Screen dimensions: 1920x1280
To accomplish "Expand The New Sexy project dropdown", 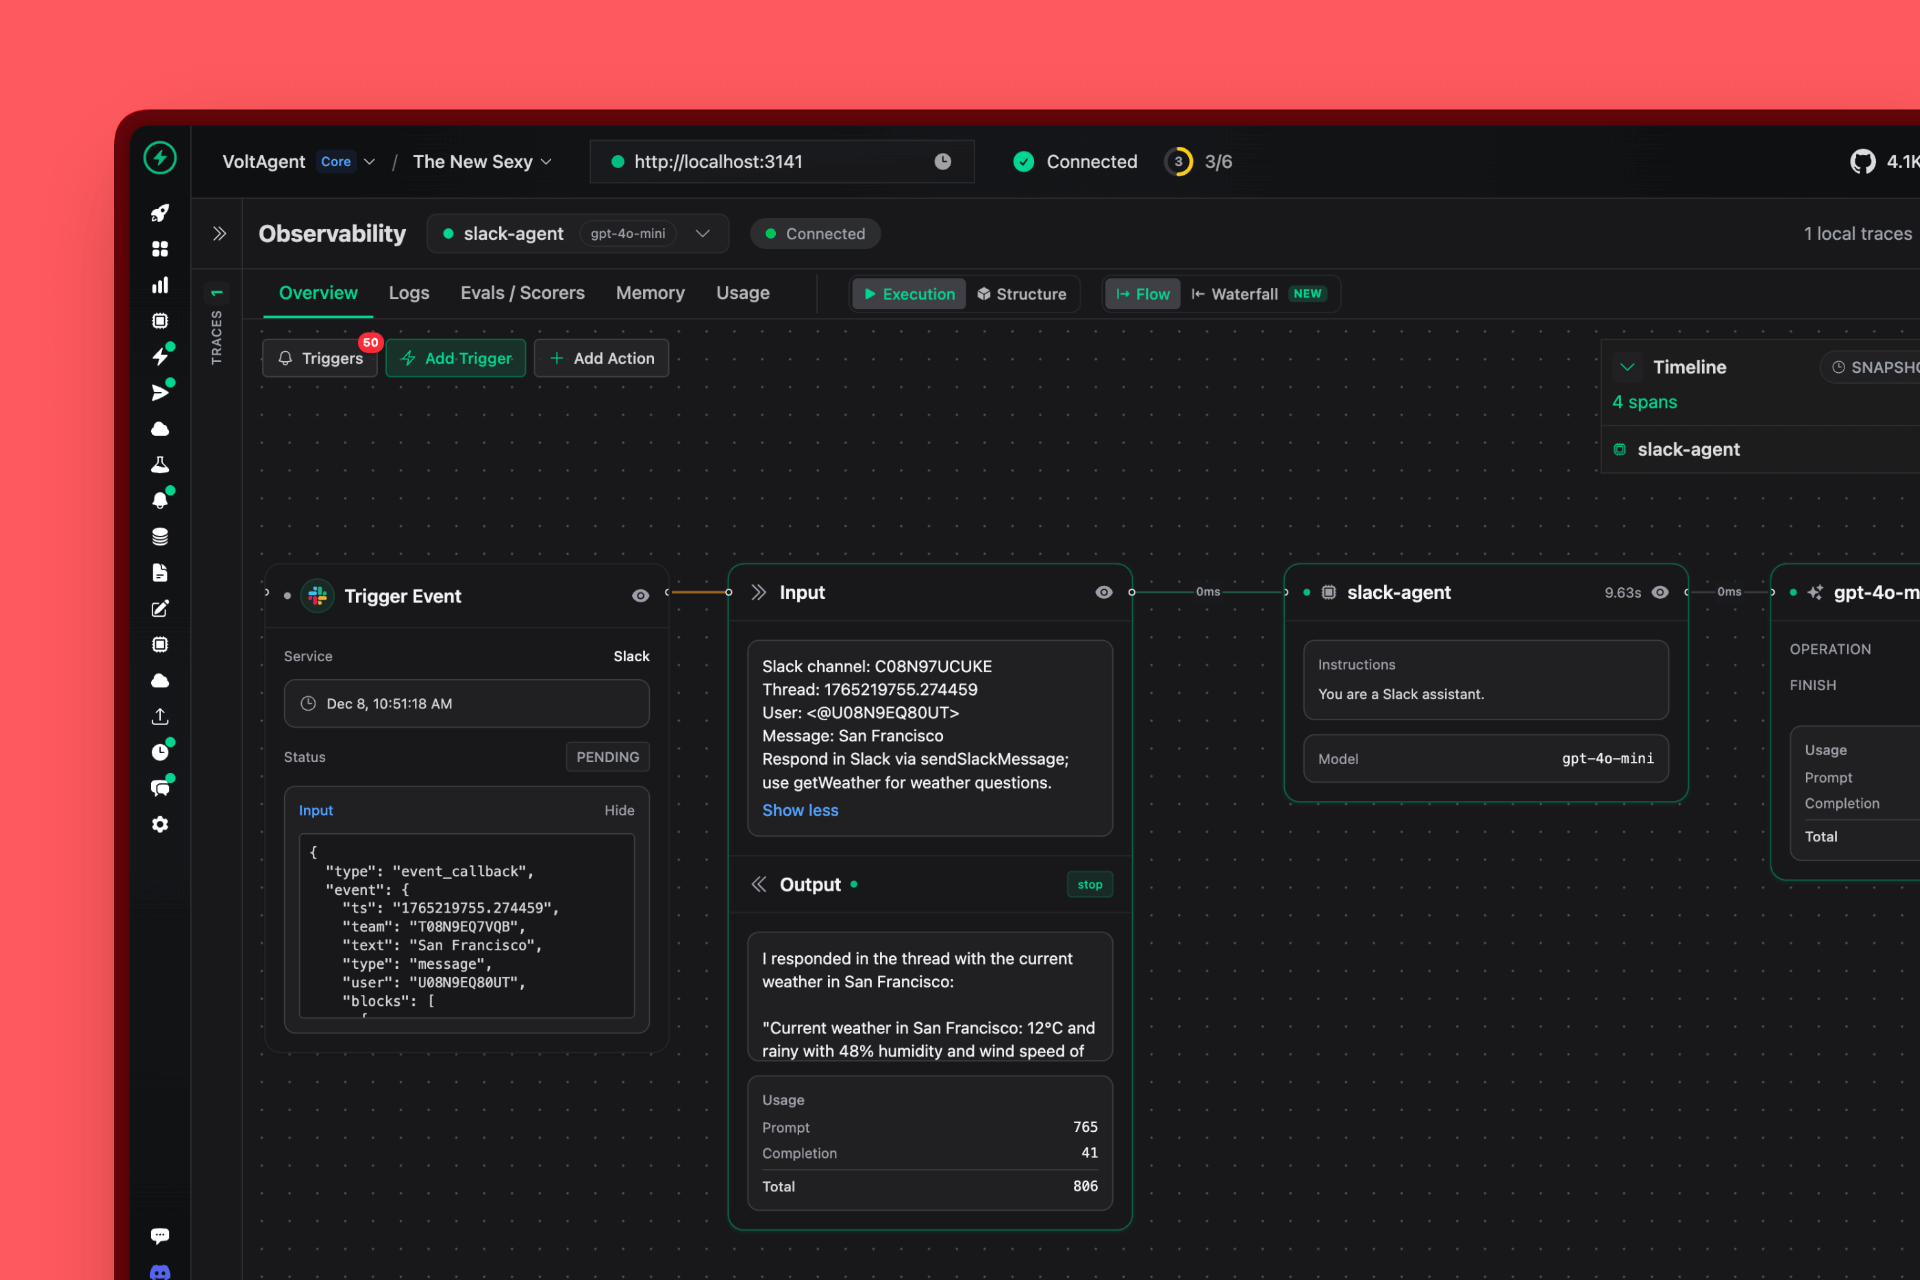I will (482, 161).
